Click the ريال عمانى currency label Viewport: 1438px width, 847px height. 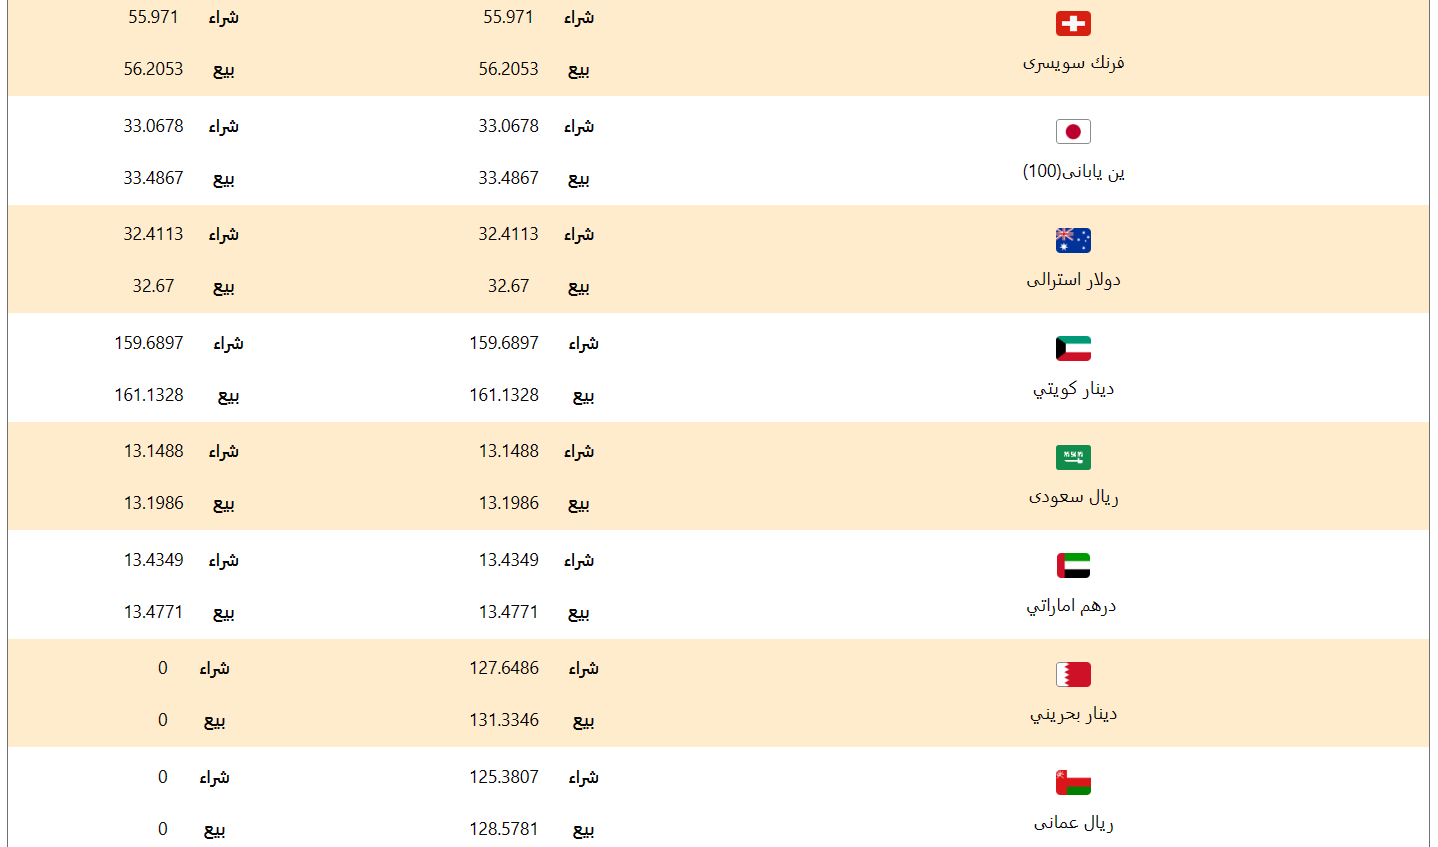(1073, 823)
